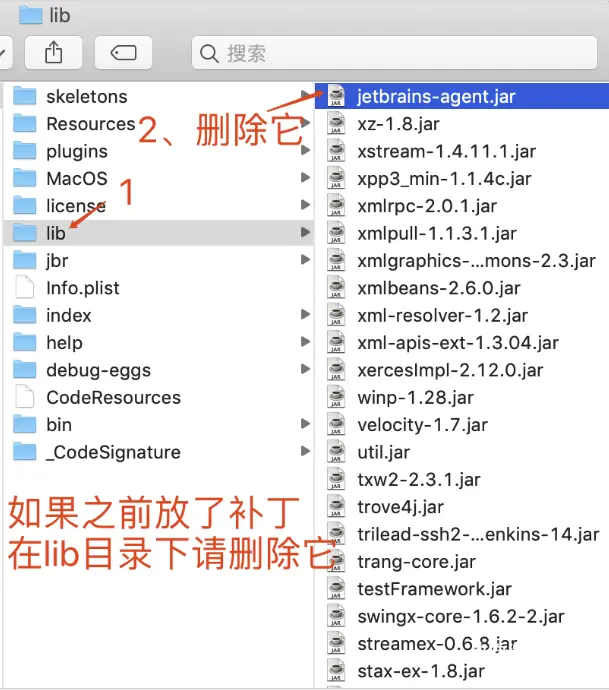Expand the plugins folder arrow

[x=305, y=150]
